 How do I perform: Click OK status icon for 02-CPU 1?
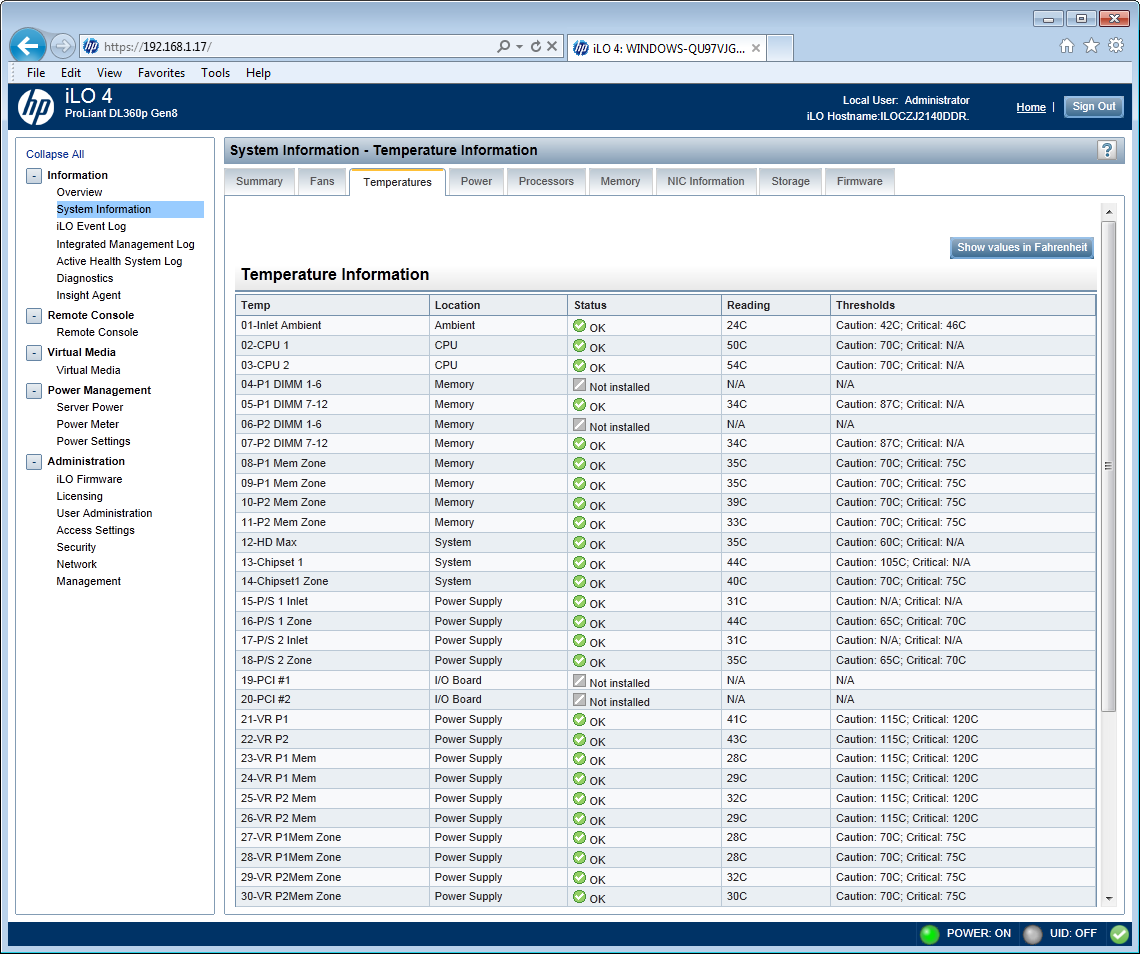click(x=579, y=345)
